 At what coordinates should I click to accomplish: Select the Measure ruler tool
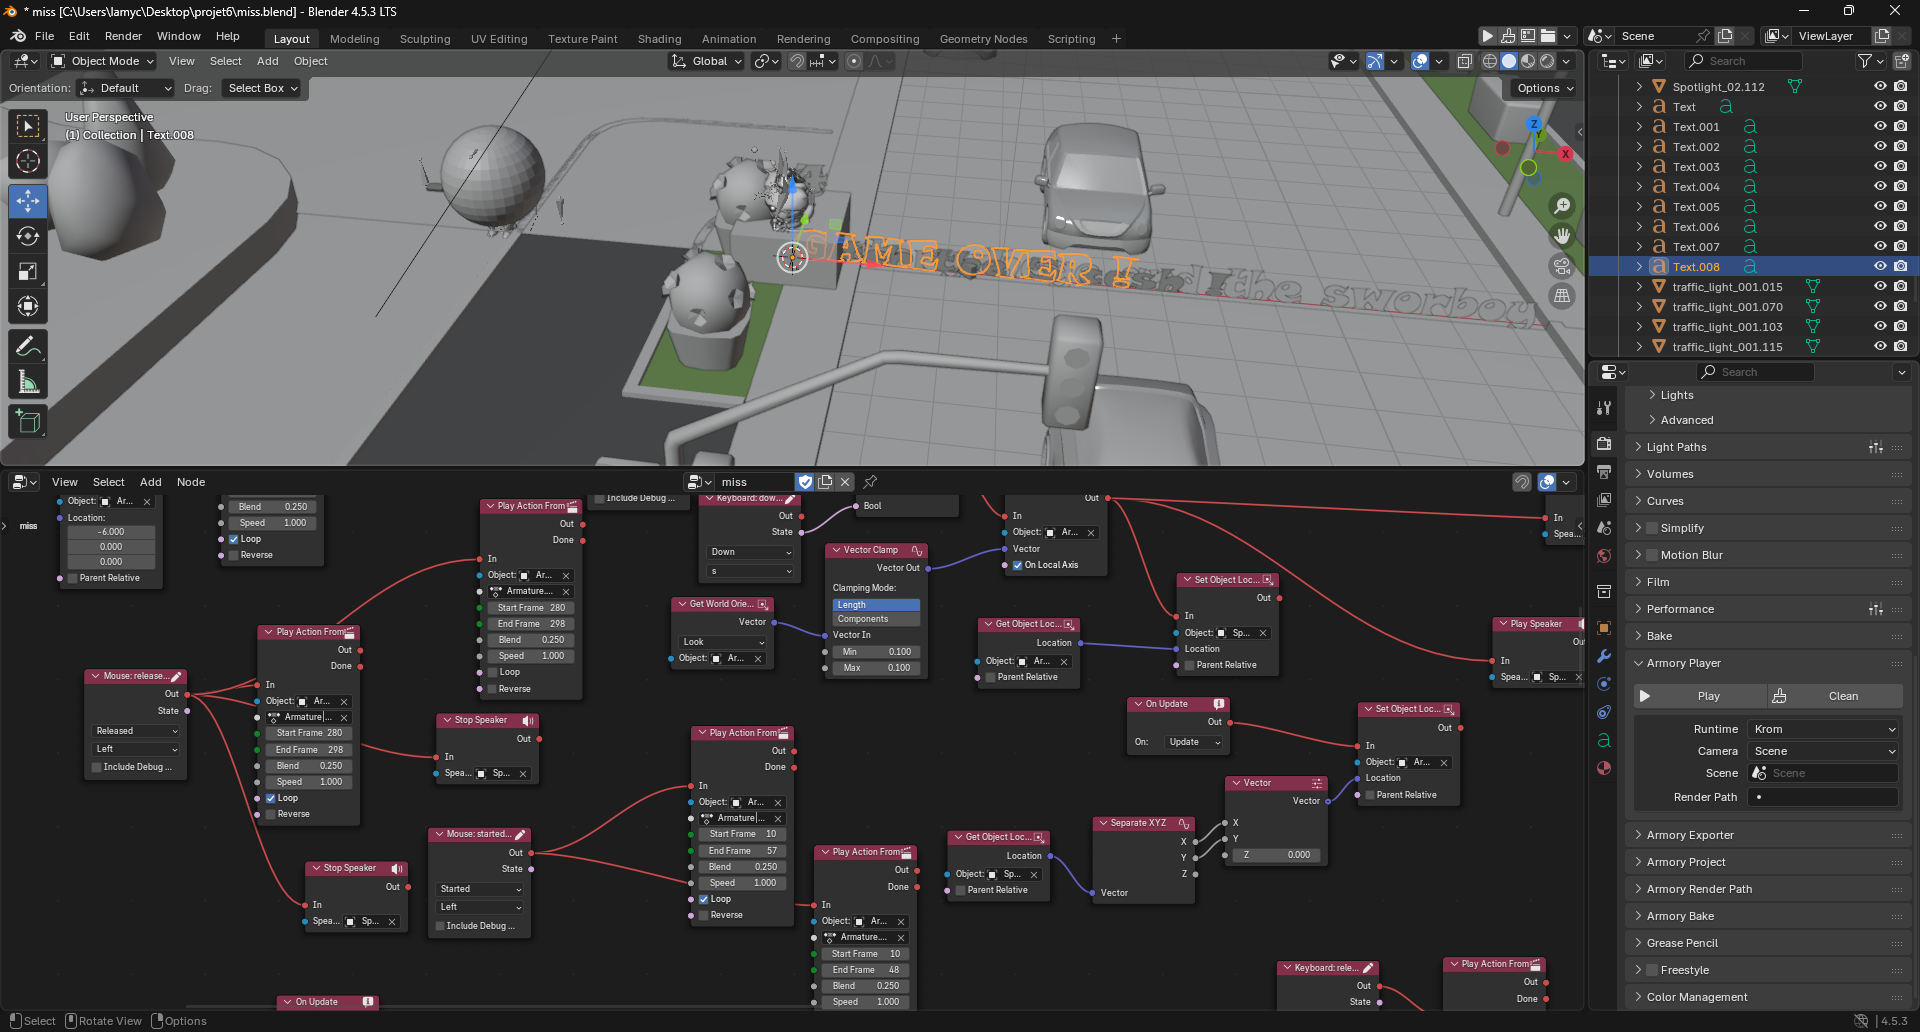28,382
